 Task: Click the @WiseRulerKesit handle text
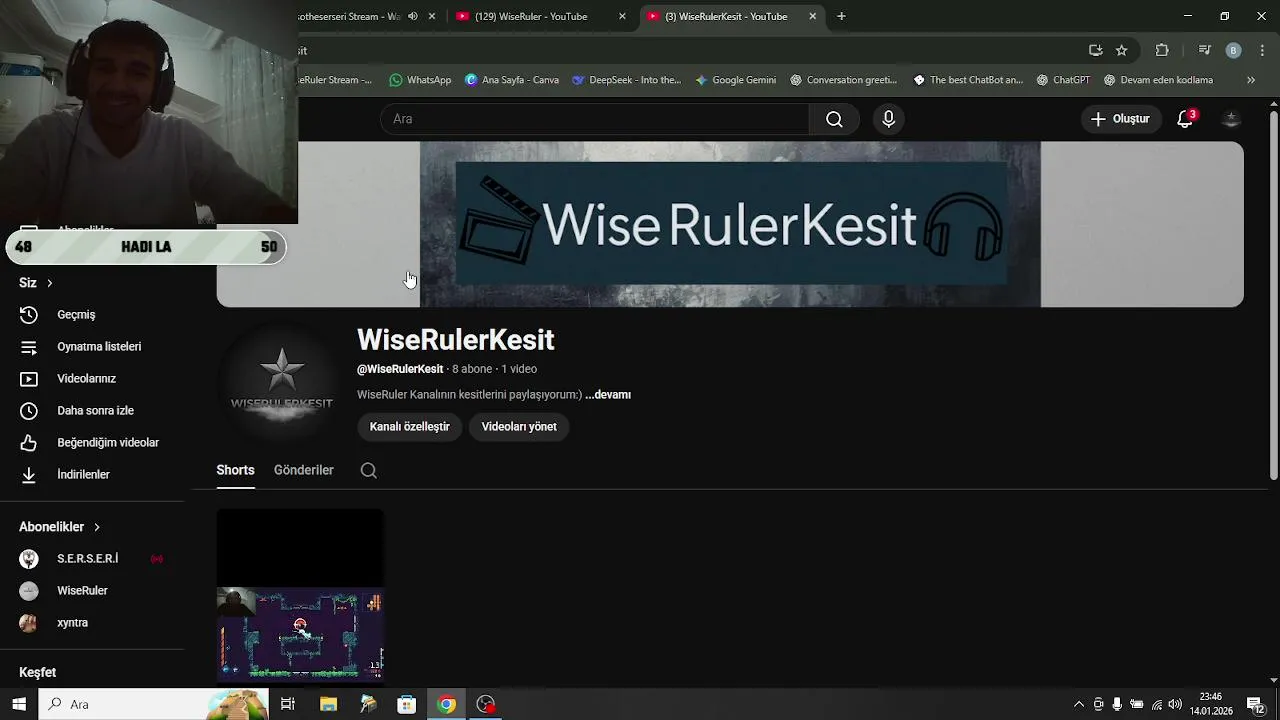[x=400, y=369]
